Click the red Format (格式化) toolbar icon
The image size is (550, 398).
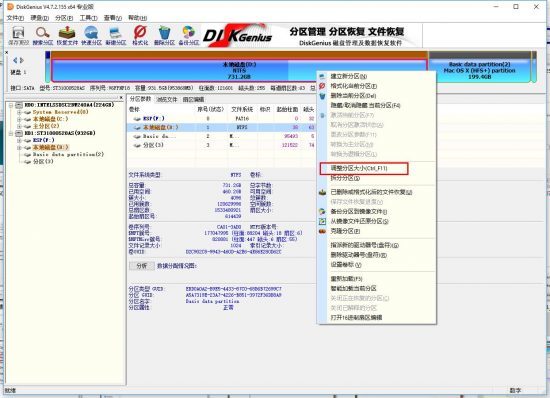(x=140, y=36)
